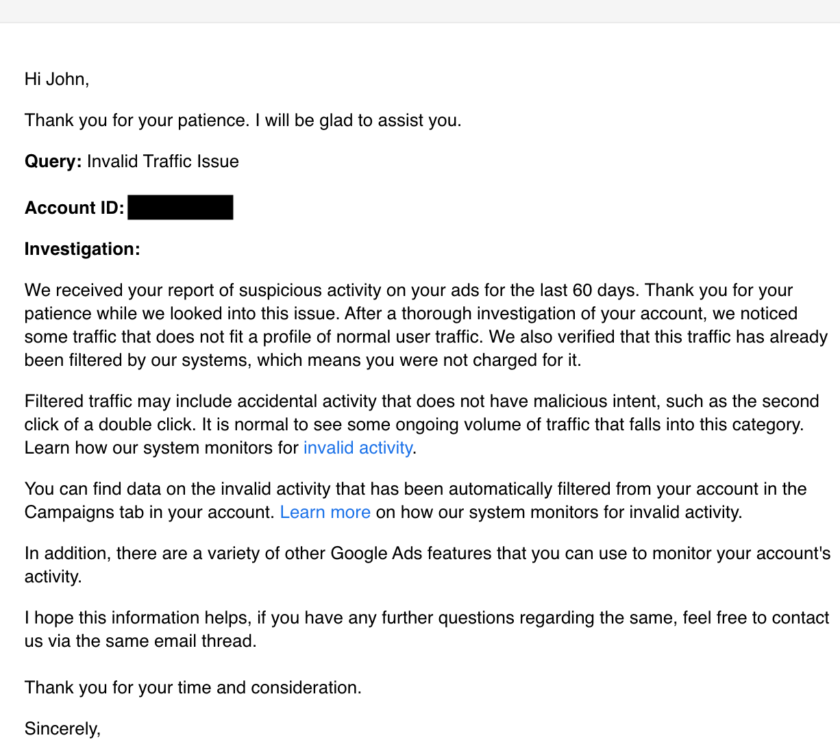Follow the "Learn more" link

(325, 512)
